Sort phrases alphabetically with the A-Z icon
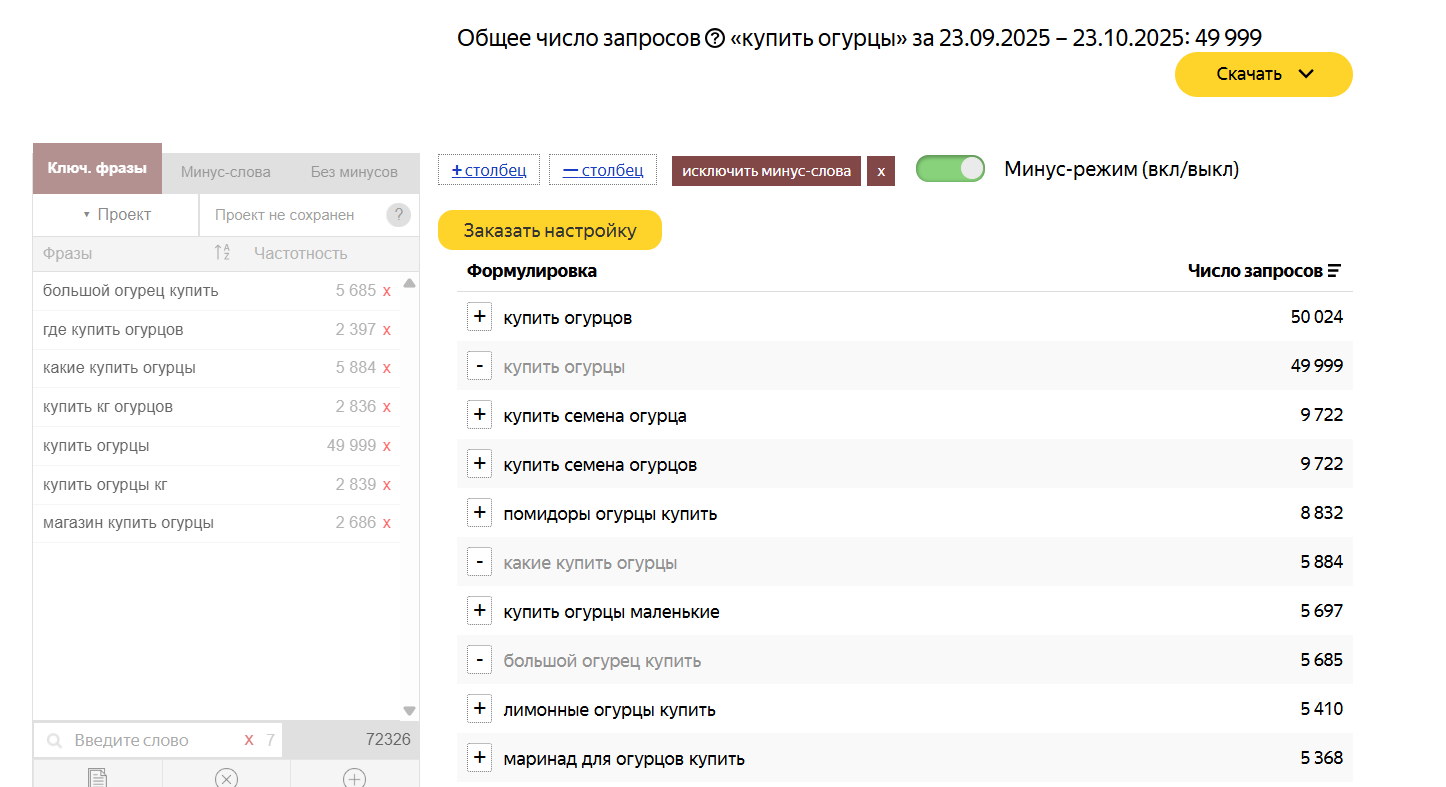Image resolution: width=1446 pixels, height=787 pixels. pyautogui.click(x=222, y=253)
